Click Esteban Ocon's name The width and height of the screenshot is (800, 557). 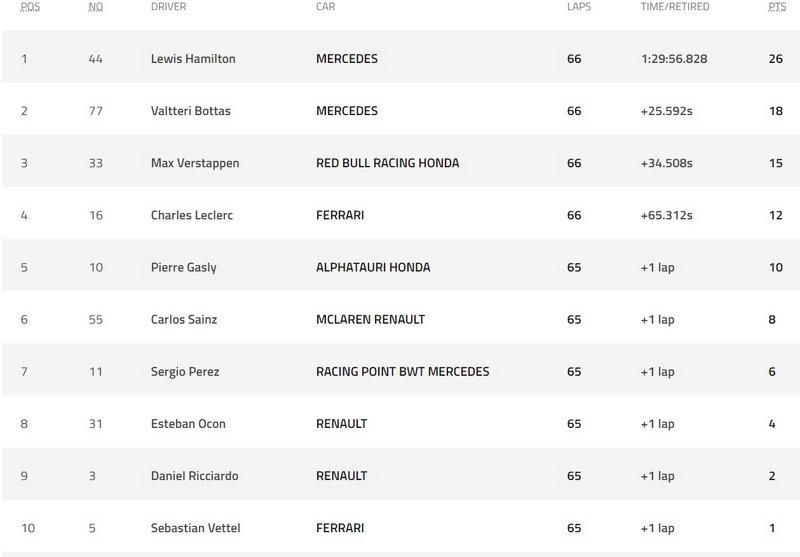pyautogui.click(x=187, y=424)
